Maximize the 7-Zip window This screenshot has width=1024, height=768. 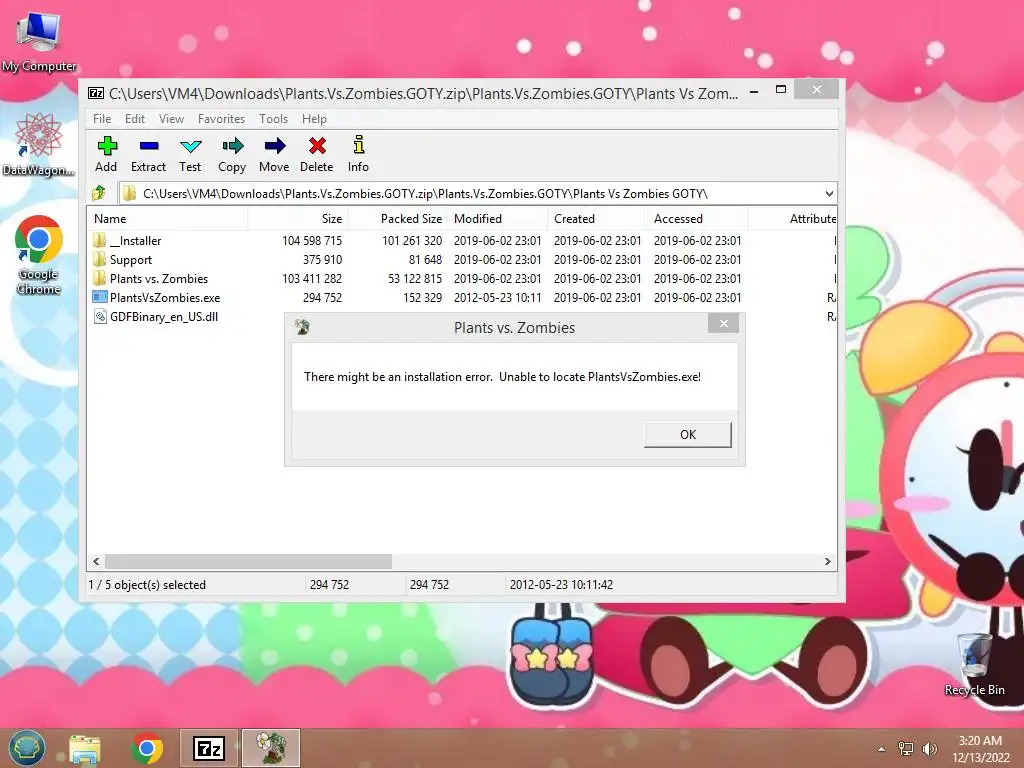(780, 89)
